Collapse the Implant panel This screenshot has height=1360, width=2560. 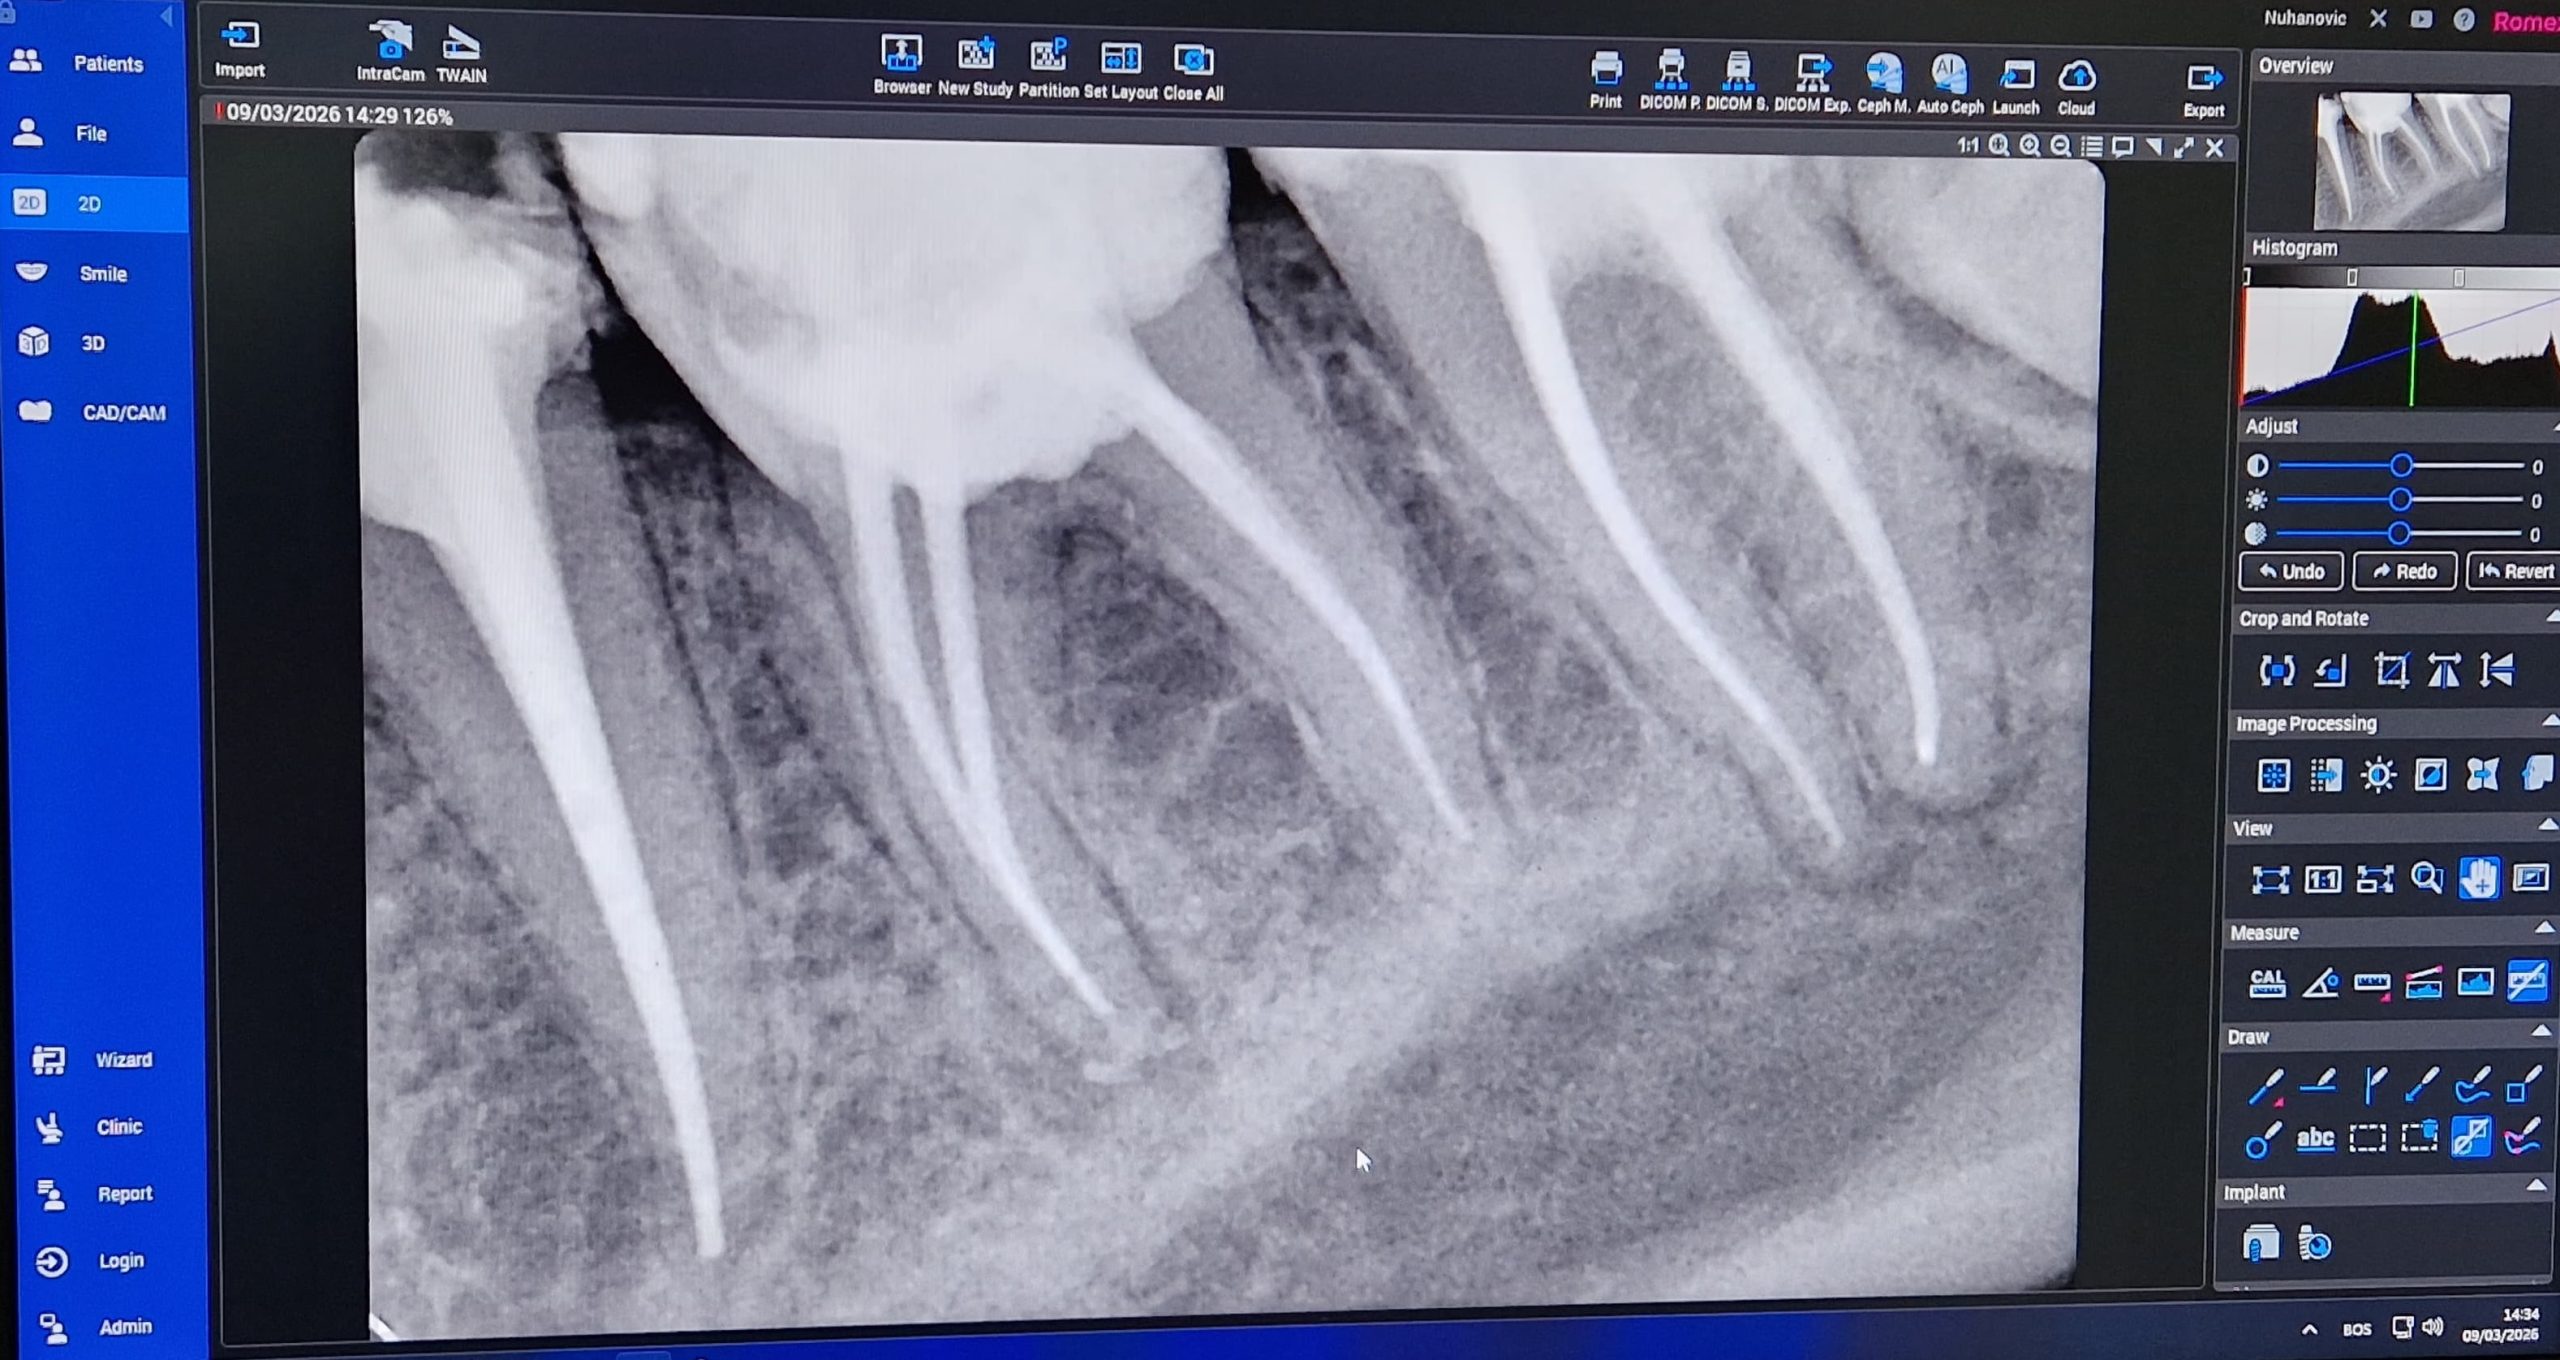click(2536, 1186)
